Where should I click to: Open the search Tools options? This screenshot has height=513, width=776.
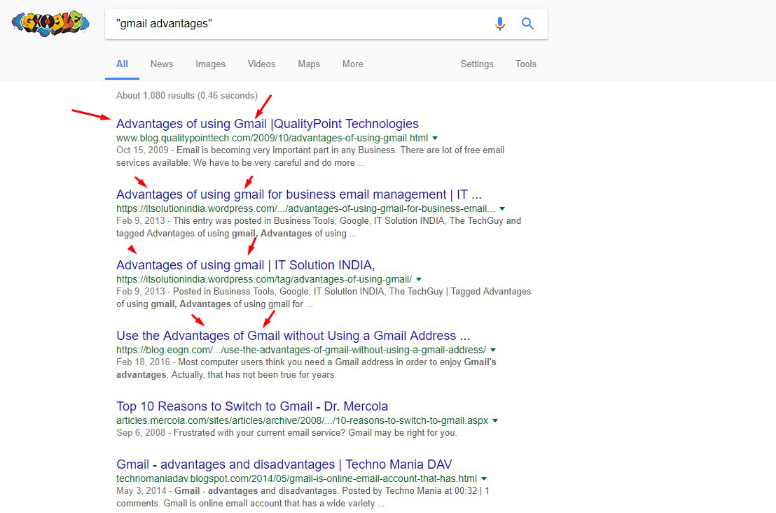(526, 64)
